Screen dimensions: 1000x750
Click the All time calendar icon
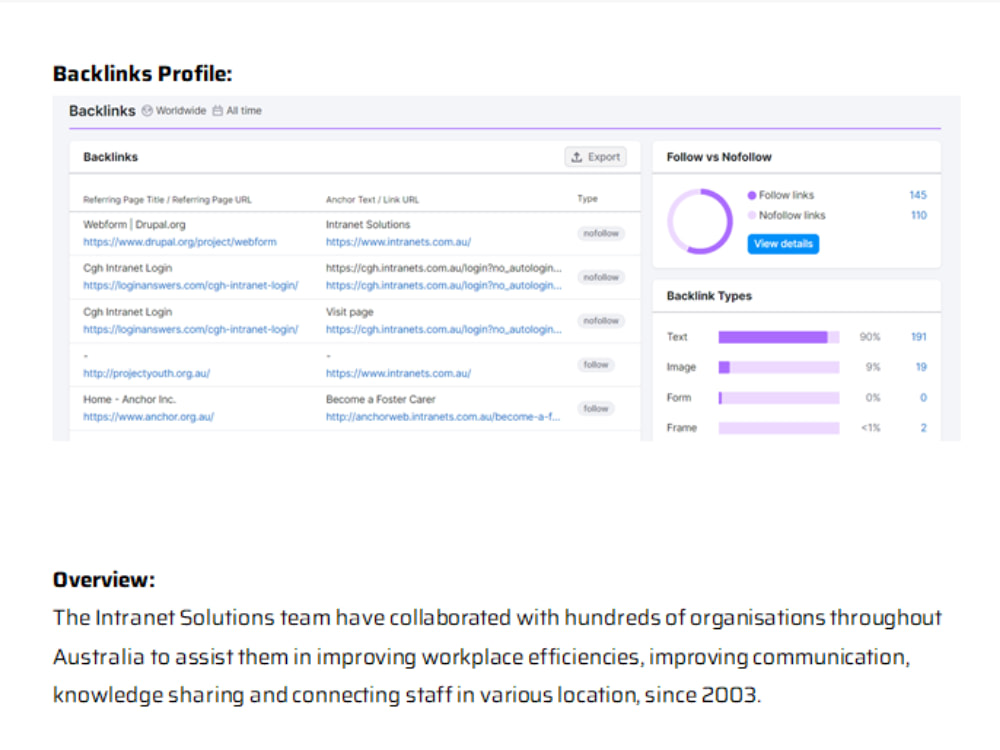218,111
